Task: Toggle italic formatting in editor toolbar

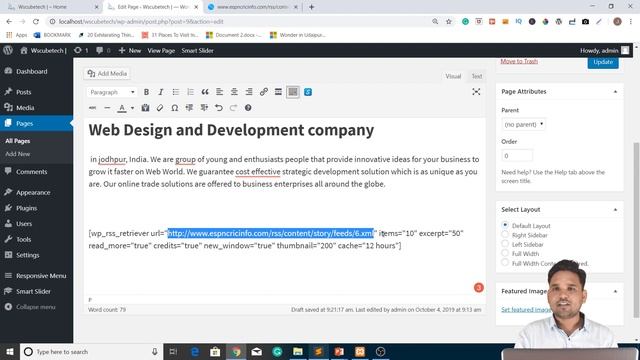Action: click(161, 92)
